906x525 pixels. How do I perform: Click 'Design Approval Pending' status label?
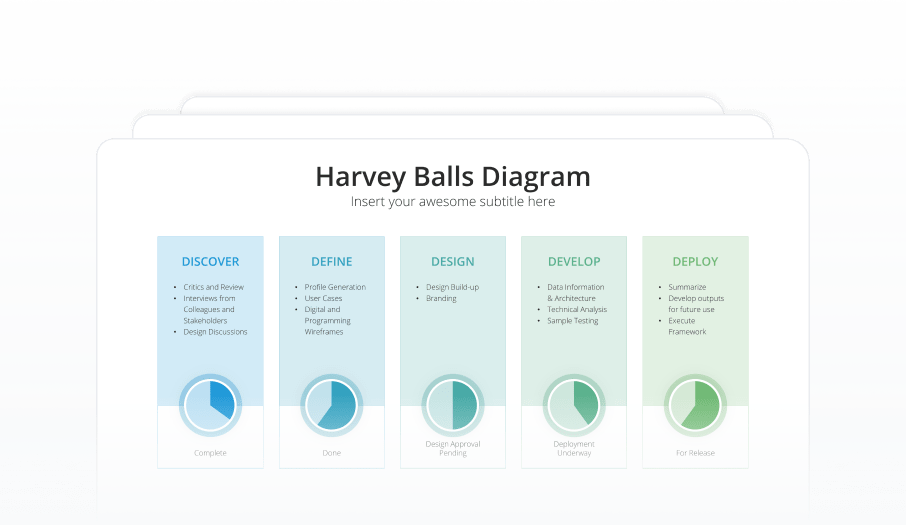pos(453,448)
